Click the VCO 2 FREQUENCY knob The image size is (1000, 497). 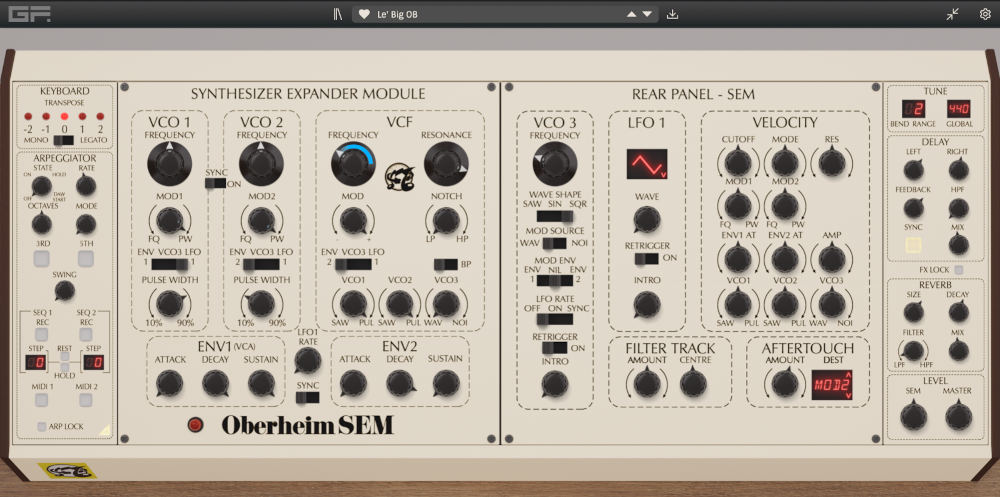click(261, 163)
